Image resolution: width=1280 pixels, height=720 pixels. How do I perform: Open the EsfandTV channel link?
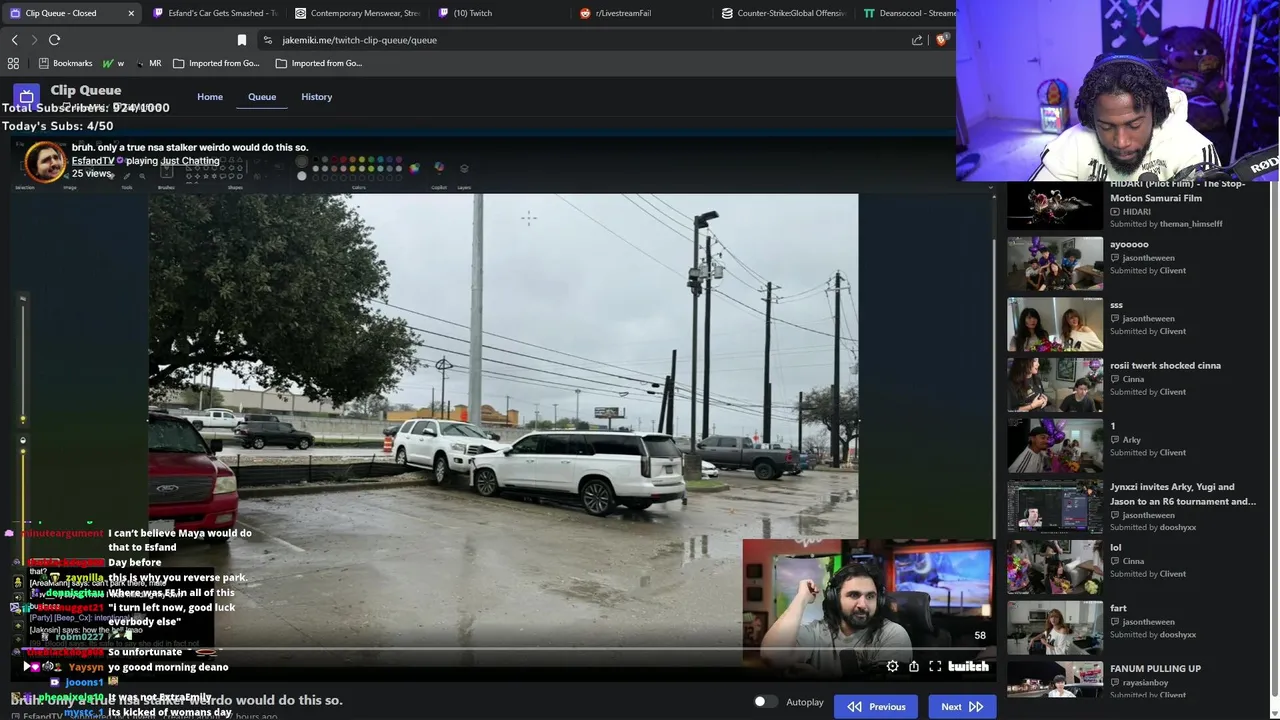[x=93, y=160]
